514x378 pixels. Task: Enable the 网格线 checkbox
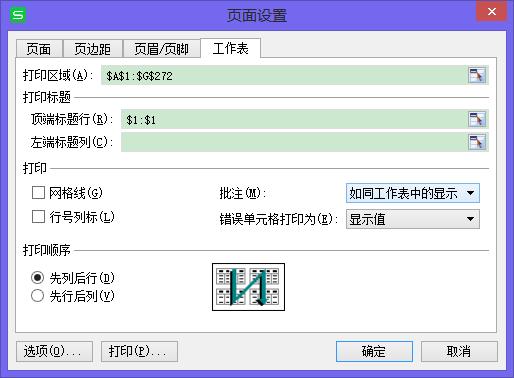click(x=38, y=193)
